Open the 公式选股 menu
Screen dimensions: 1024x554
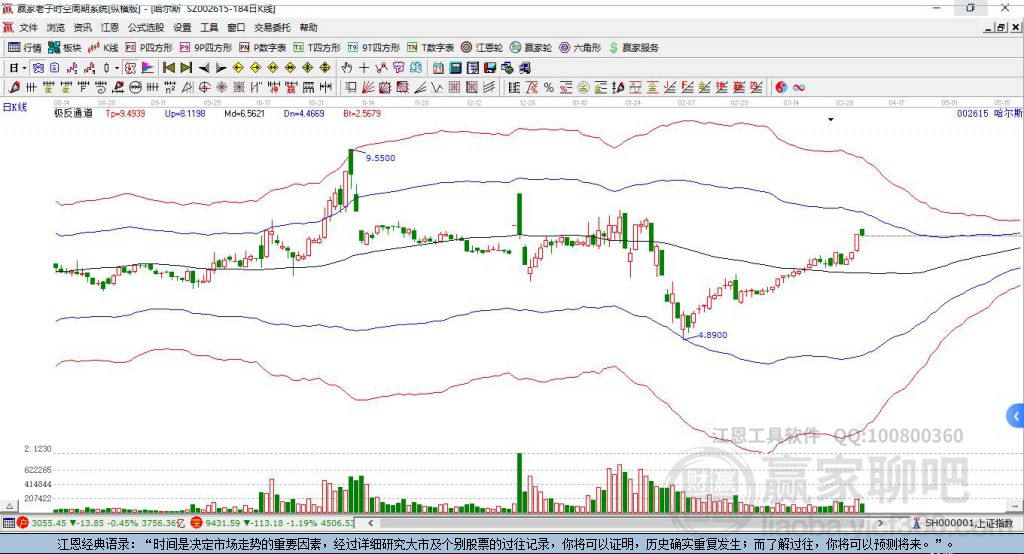tap(146, 27)
